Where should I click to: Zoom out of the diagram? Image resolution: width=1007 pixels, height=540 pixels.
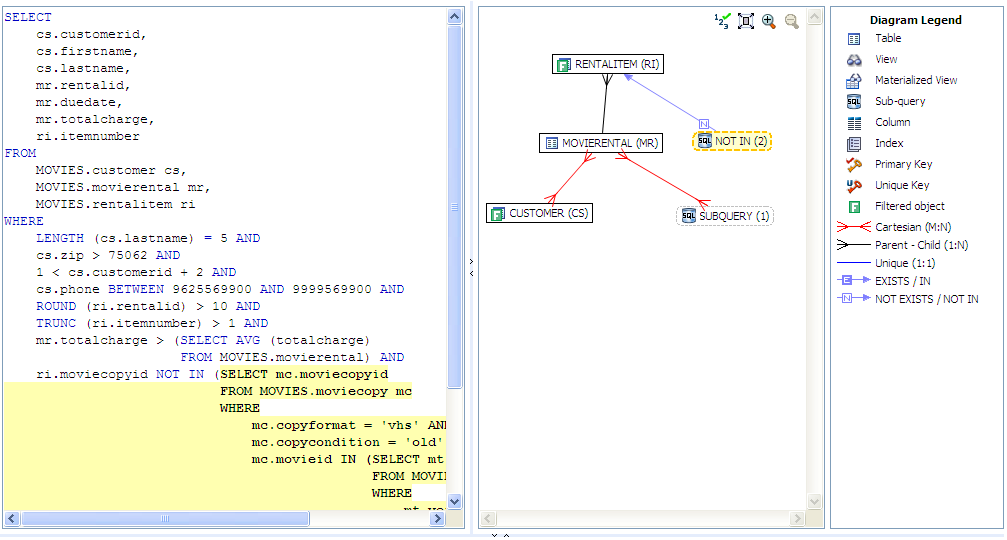pyautogui.click(x=792, y=21)
